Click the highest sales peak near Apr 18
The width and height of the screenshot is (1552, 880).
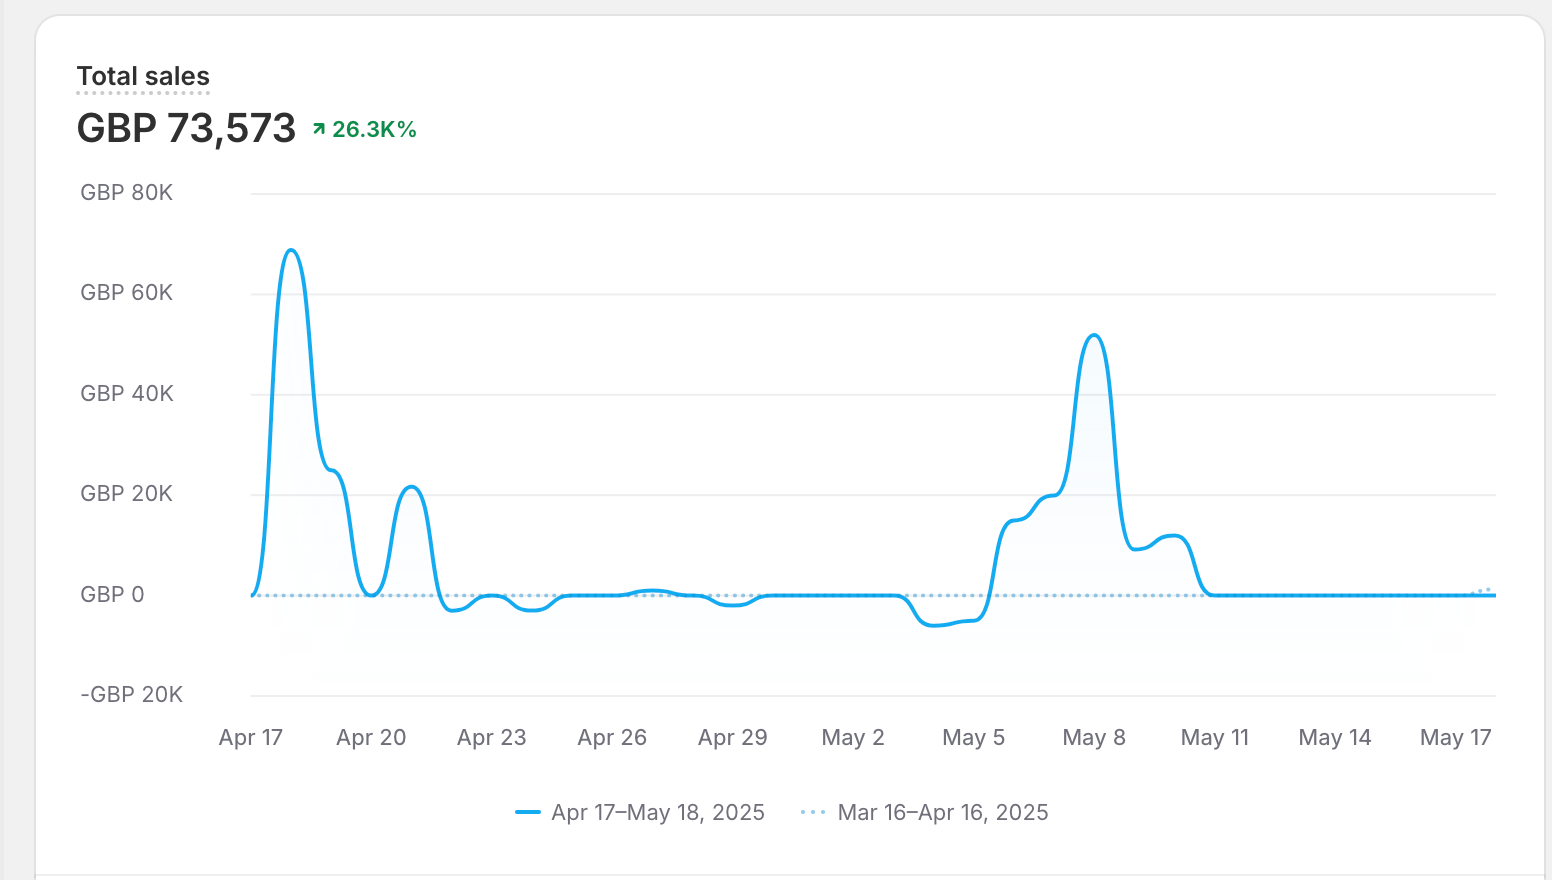click(291, 250)
